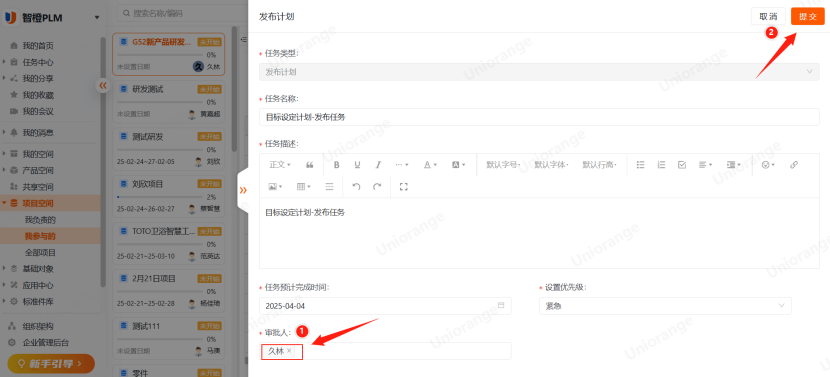Open the more text styles menu
The height and width of the screenshot is (377, 830).
point(402,165)
